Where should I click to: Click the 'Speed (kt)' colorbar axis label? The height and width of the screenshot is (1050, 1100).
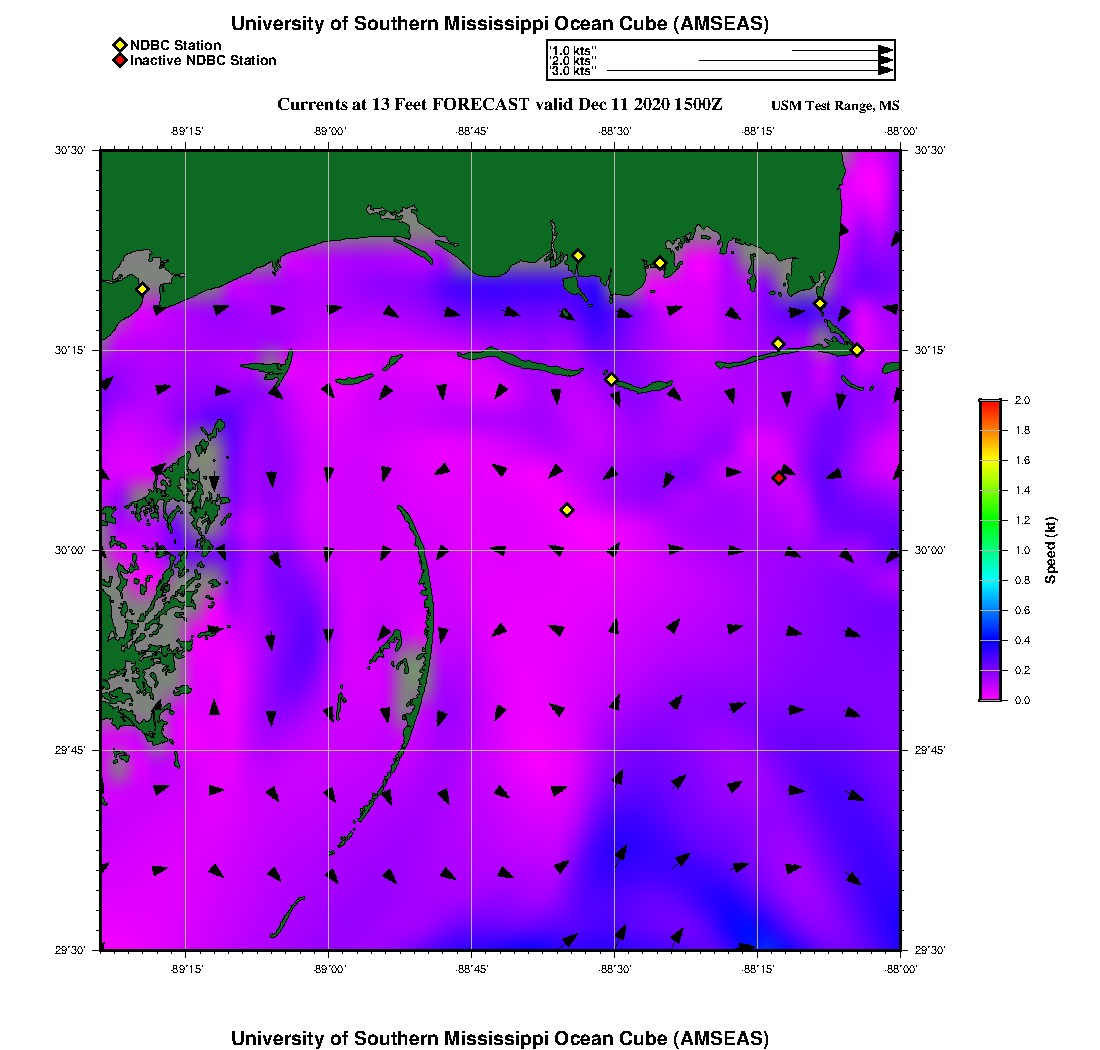[1050, 550]
